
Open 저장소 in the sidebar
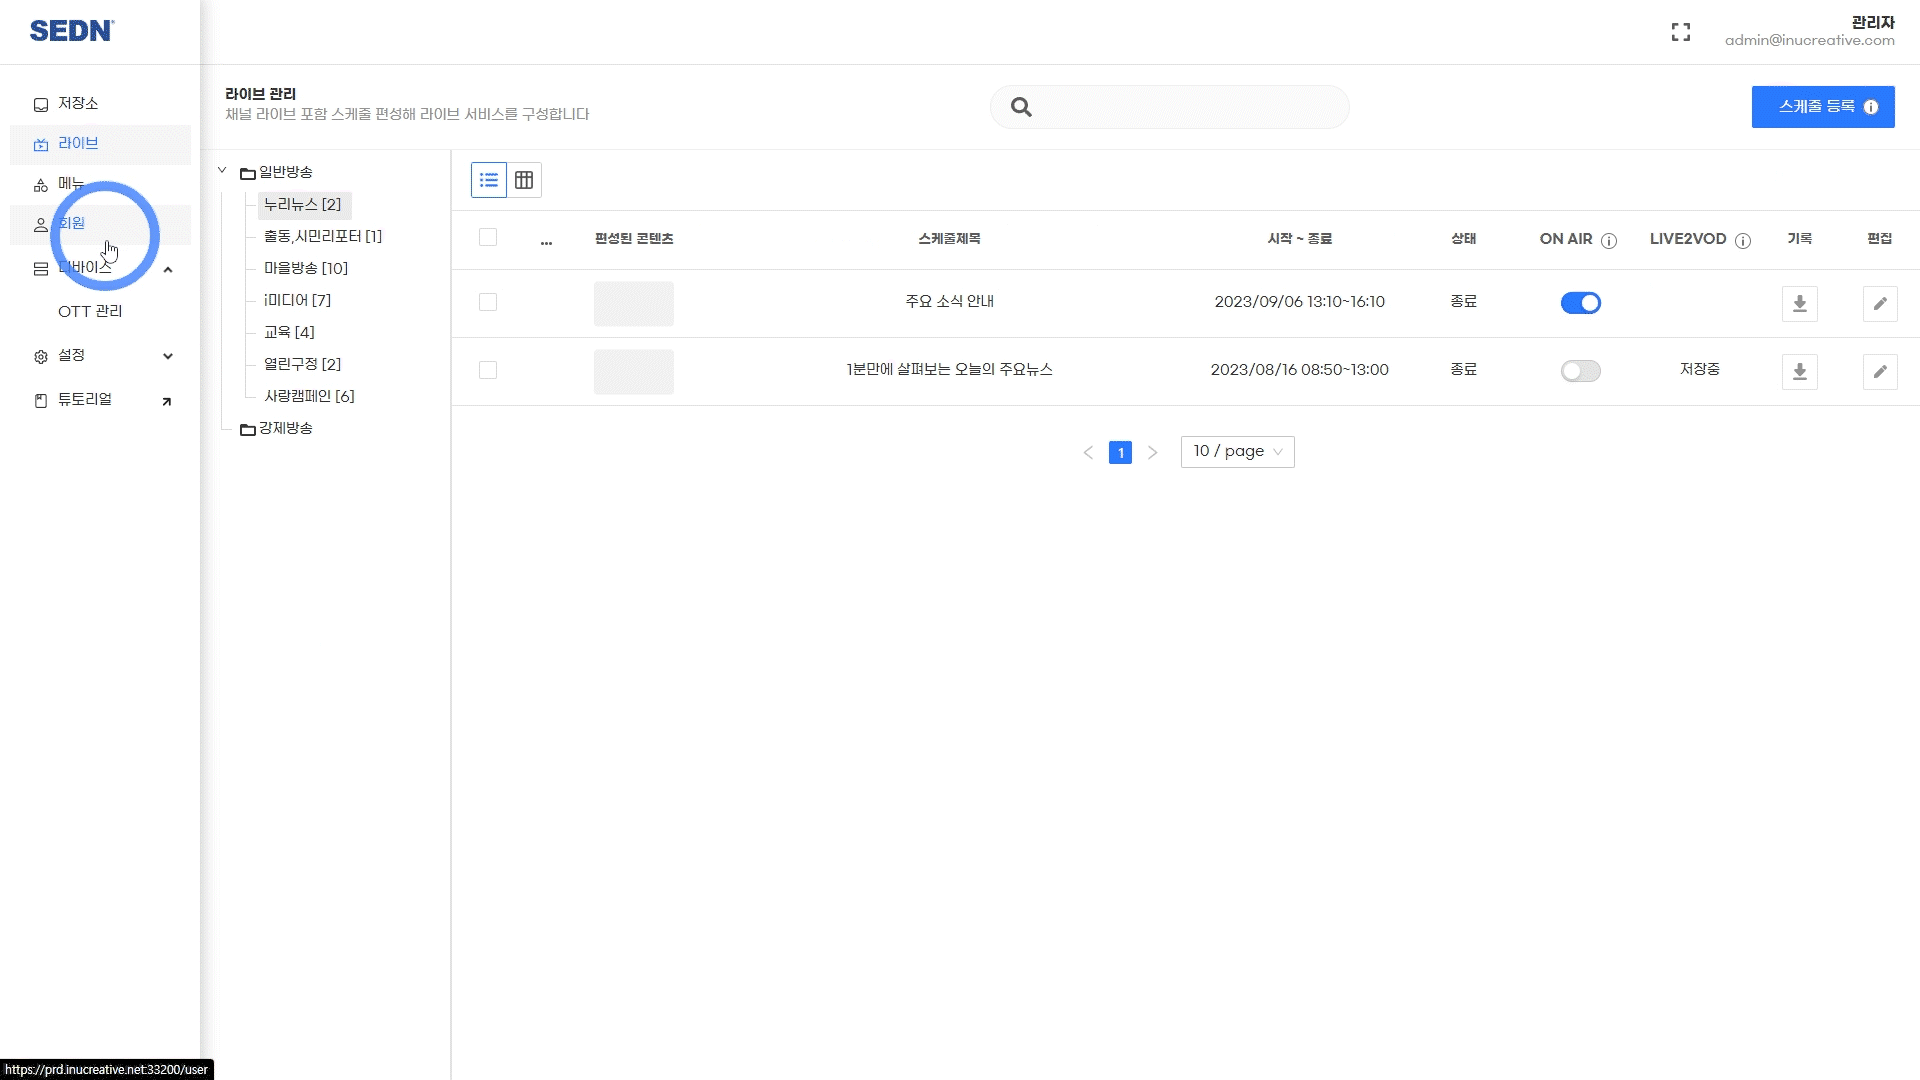[78, 104]
